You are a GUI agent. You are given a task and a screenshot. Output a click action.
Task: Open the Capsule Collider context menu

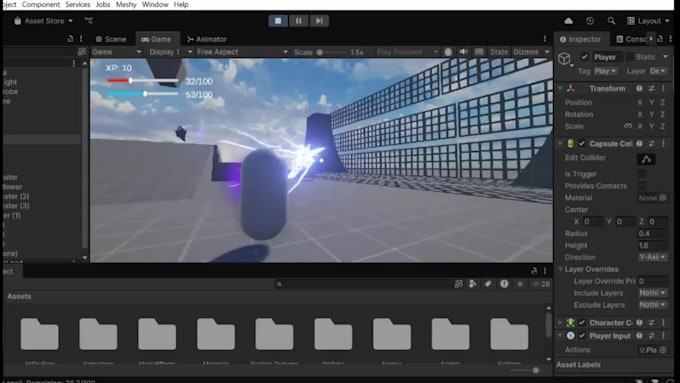tap(663, 144)
